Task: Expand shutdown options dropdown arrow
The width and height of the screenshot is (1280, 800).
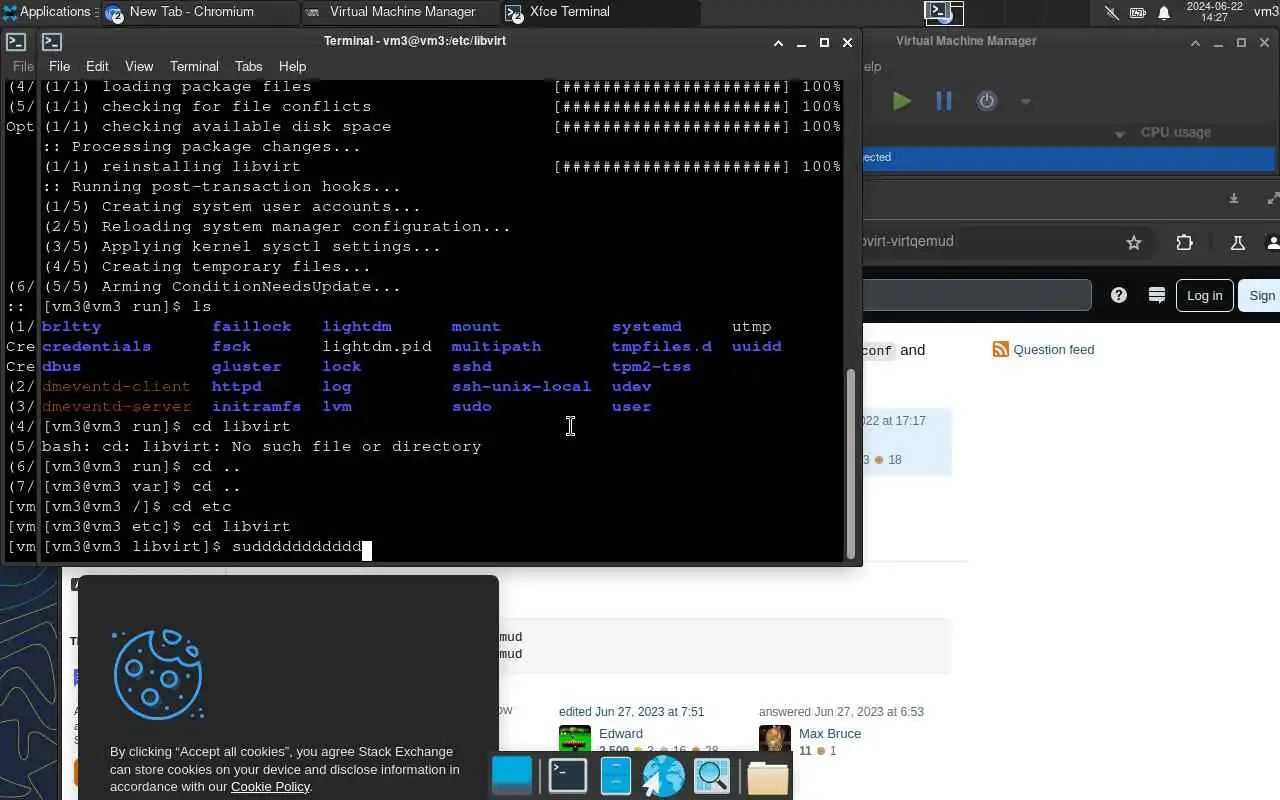Action: (x=1025, y=101)
